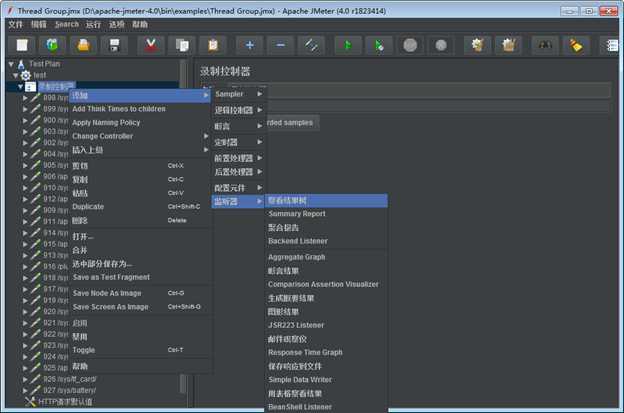This screenshot has width=624, height=413.
Task: Click the Toggle toolbar icon beside minus
Action: click(x=311, y=45)
